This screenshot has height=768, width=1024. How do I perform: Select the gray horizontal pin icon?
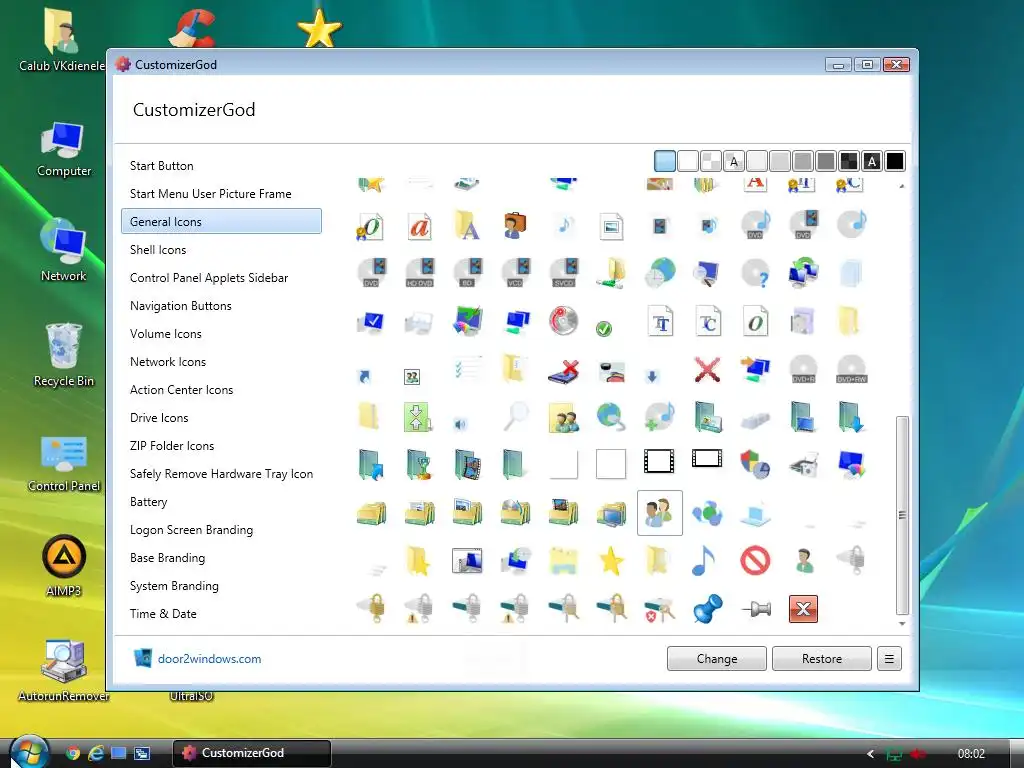[x=756, y=609]
